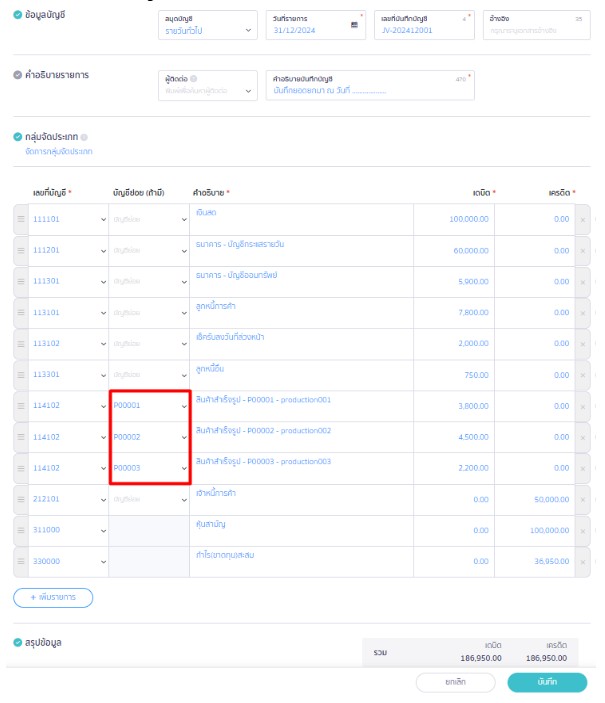This screenshot has width=605, height=703.
Task: Click the เพิ่มรายการ add row button
Action: [x=53, y=598]
